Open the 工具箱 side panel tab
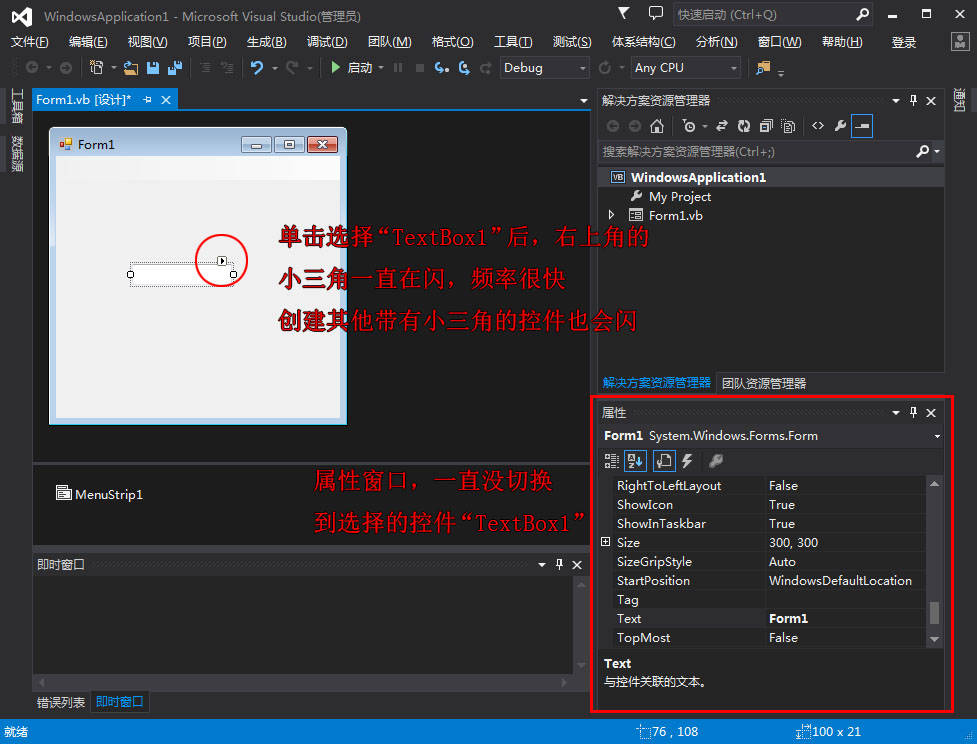977x744 pixels. coord(17,106)
